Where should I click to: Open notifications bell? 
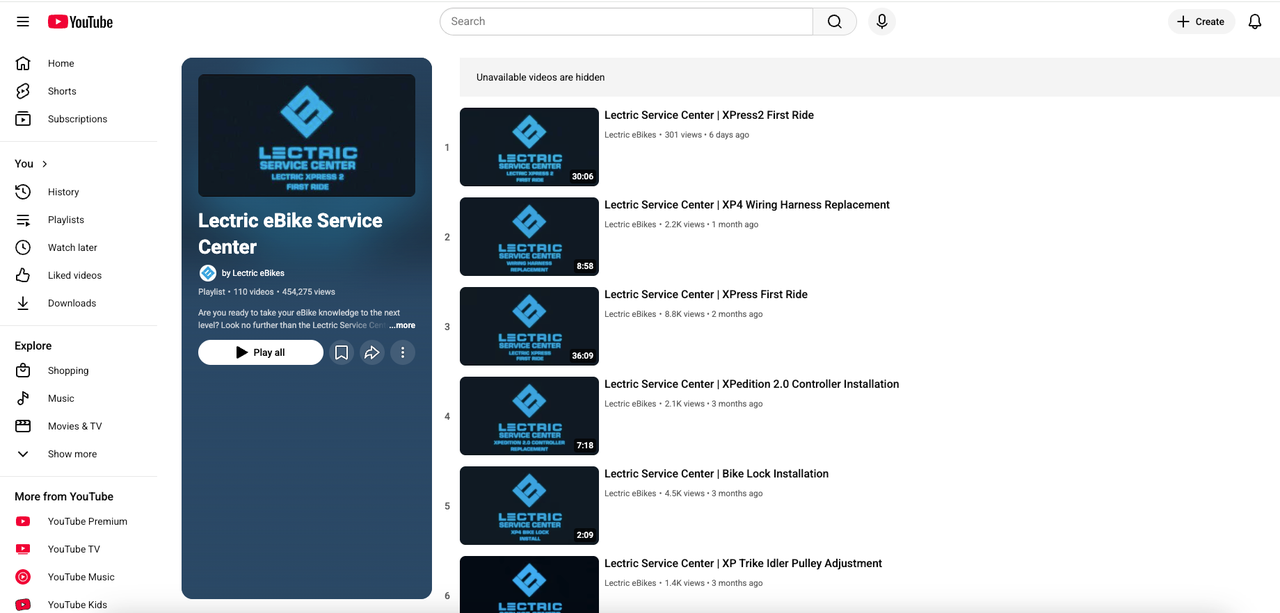tap(1255, 21)
